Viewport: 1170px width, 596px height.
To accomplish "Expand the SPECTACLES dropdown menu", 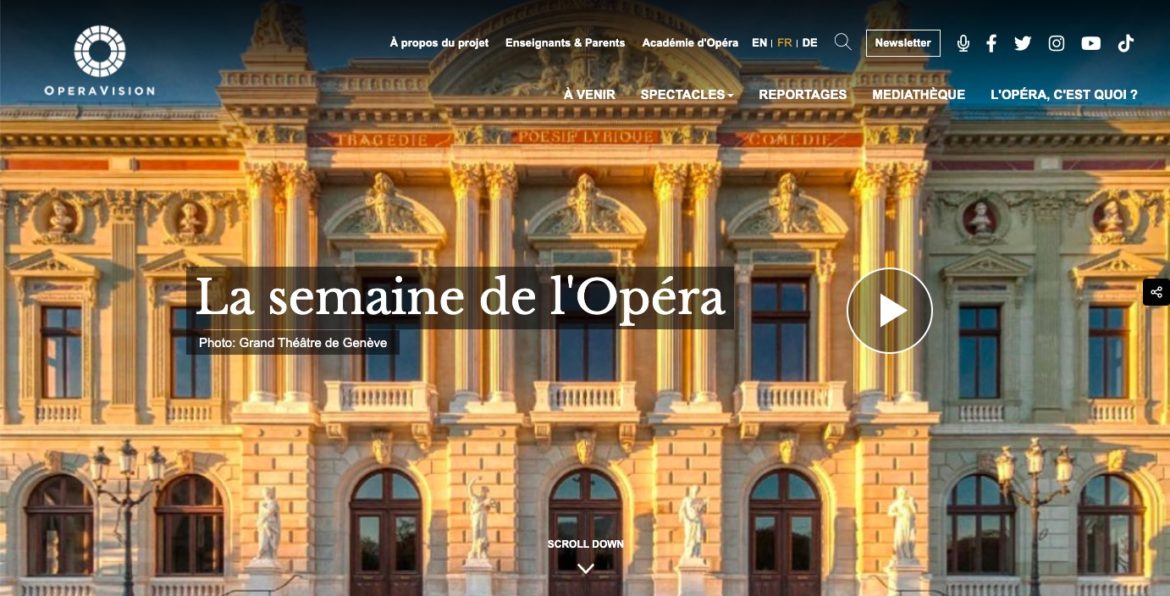I will coord(686,95).
